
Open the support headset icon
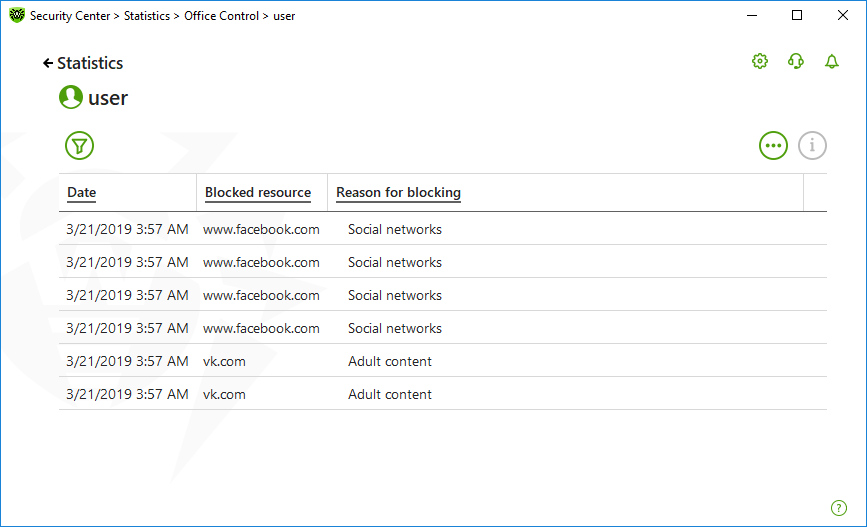point(796,61)
